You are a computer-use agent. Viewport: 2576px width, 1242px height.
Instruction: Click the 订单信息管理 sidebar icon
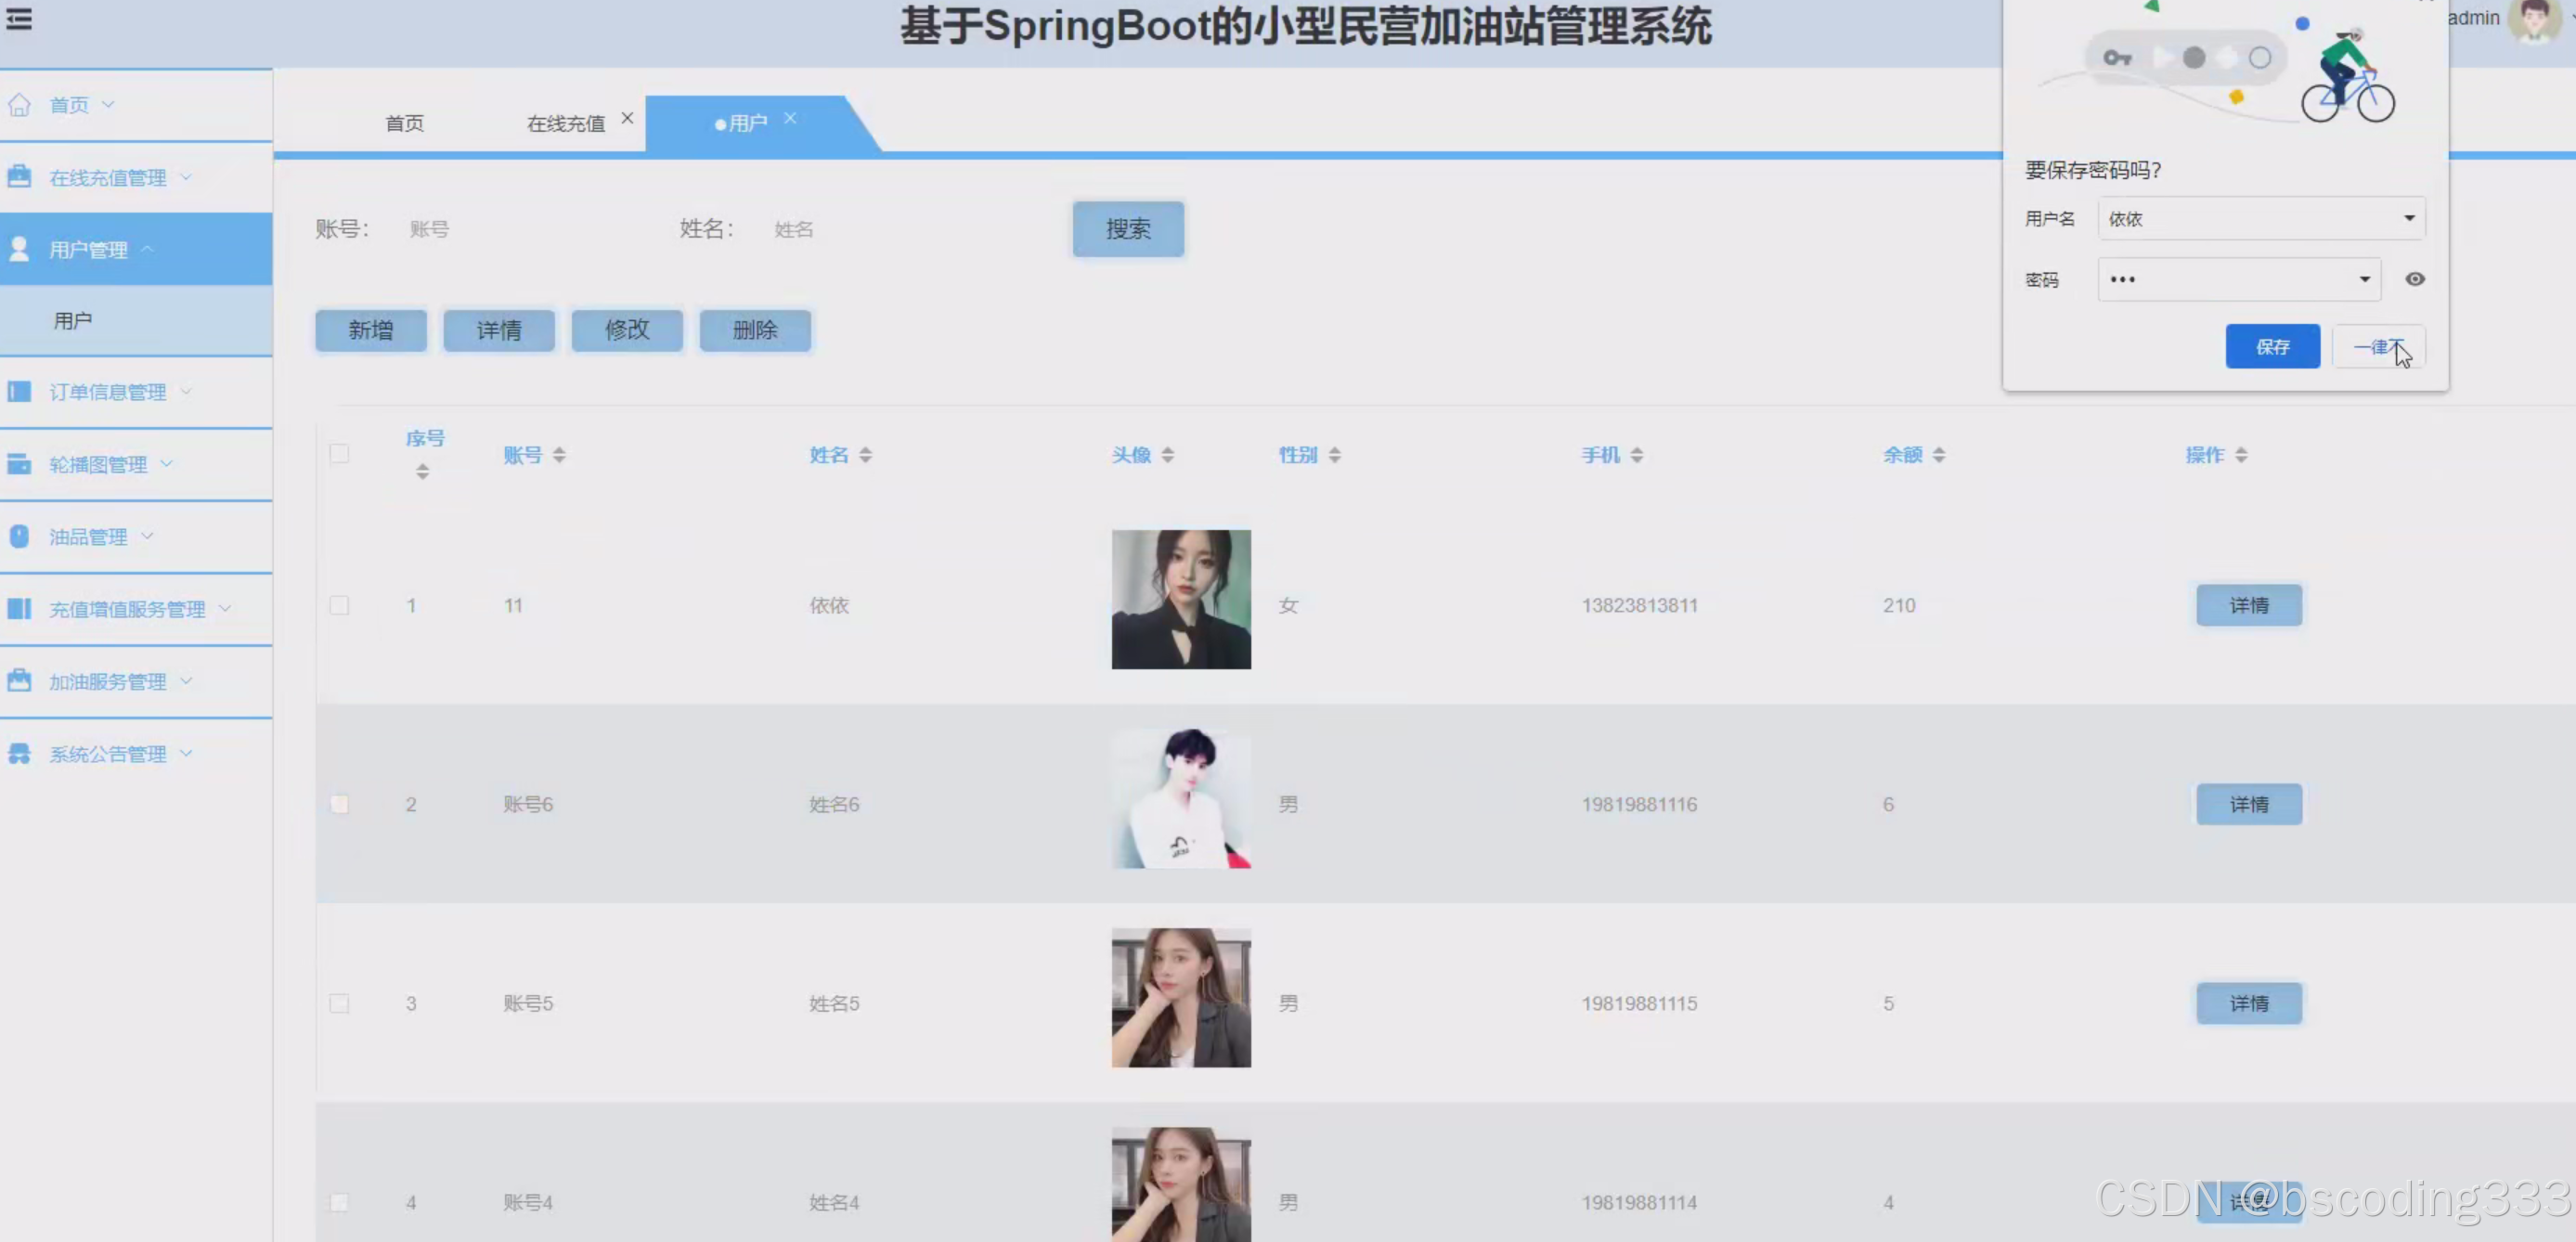coord(19,392)
